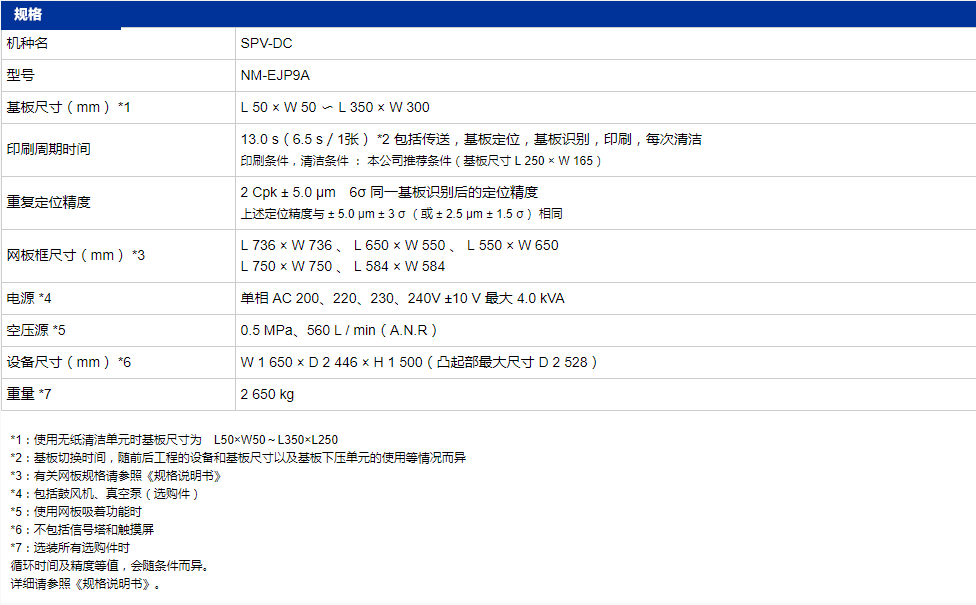Select the 印刷条件，清洁条件 sub-line
The width and height of the screenshot is (976, 605).
[x=421, y=161]
